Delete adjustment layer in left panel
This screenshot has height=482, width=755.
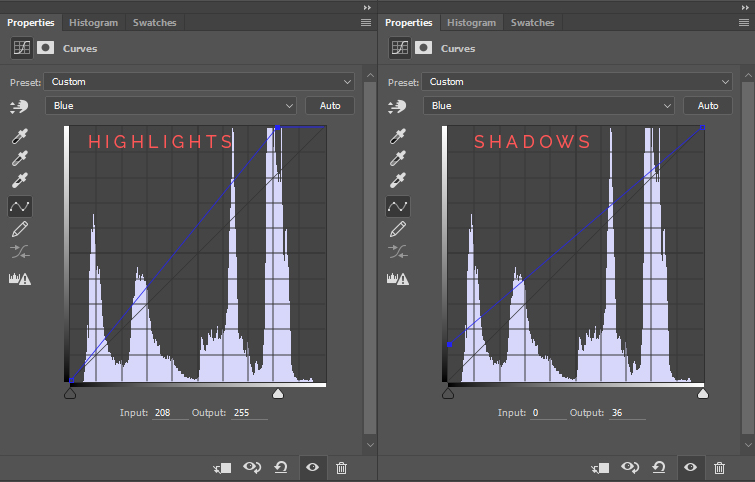[341, 468]
